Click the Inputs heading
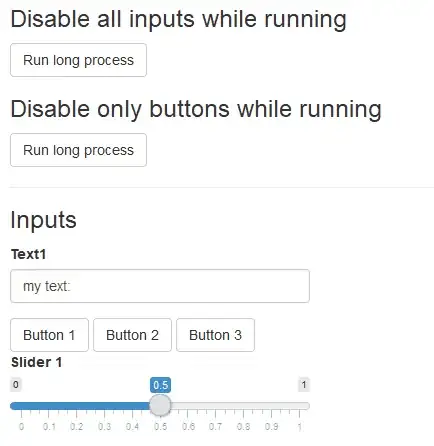Image resolution: width=434 pixels, height=446 pixels. [x=43, y=220]
